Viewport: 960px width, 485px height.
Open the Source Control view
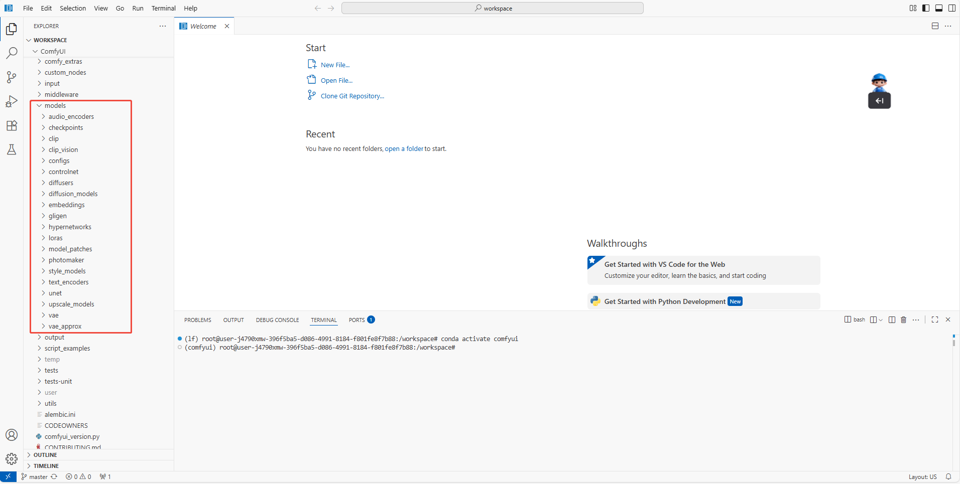12,77
